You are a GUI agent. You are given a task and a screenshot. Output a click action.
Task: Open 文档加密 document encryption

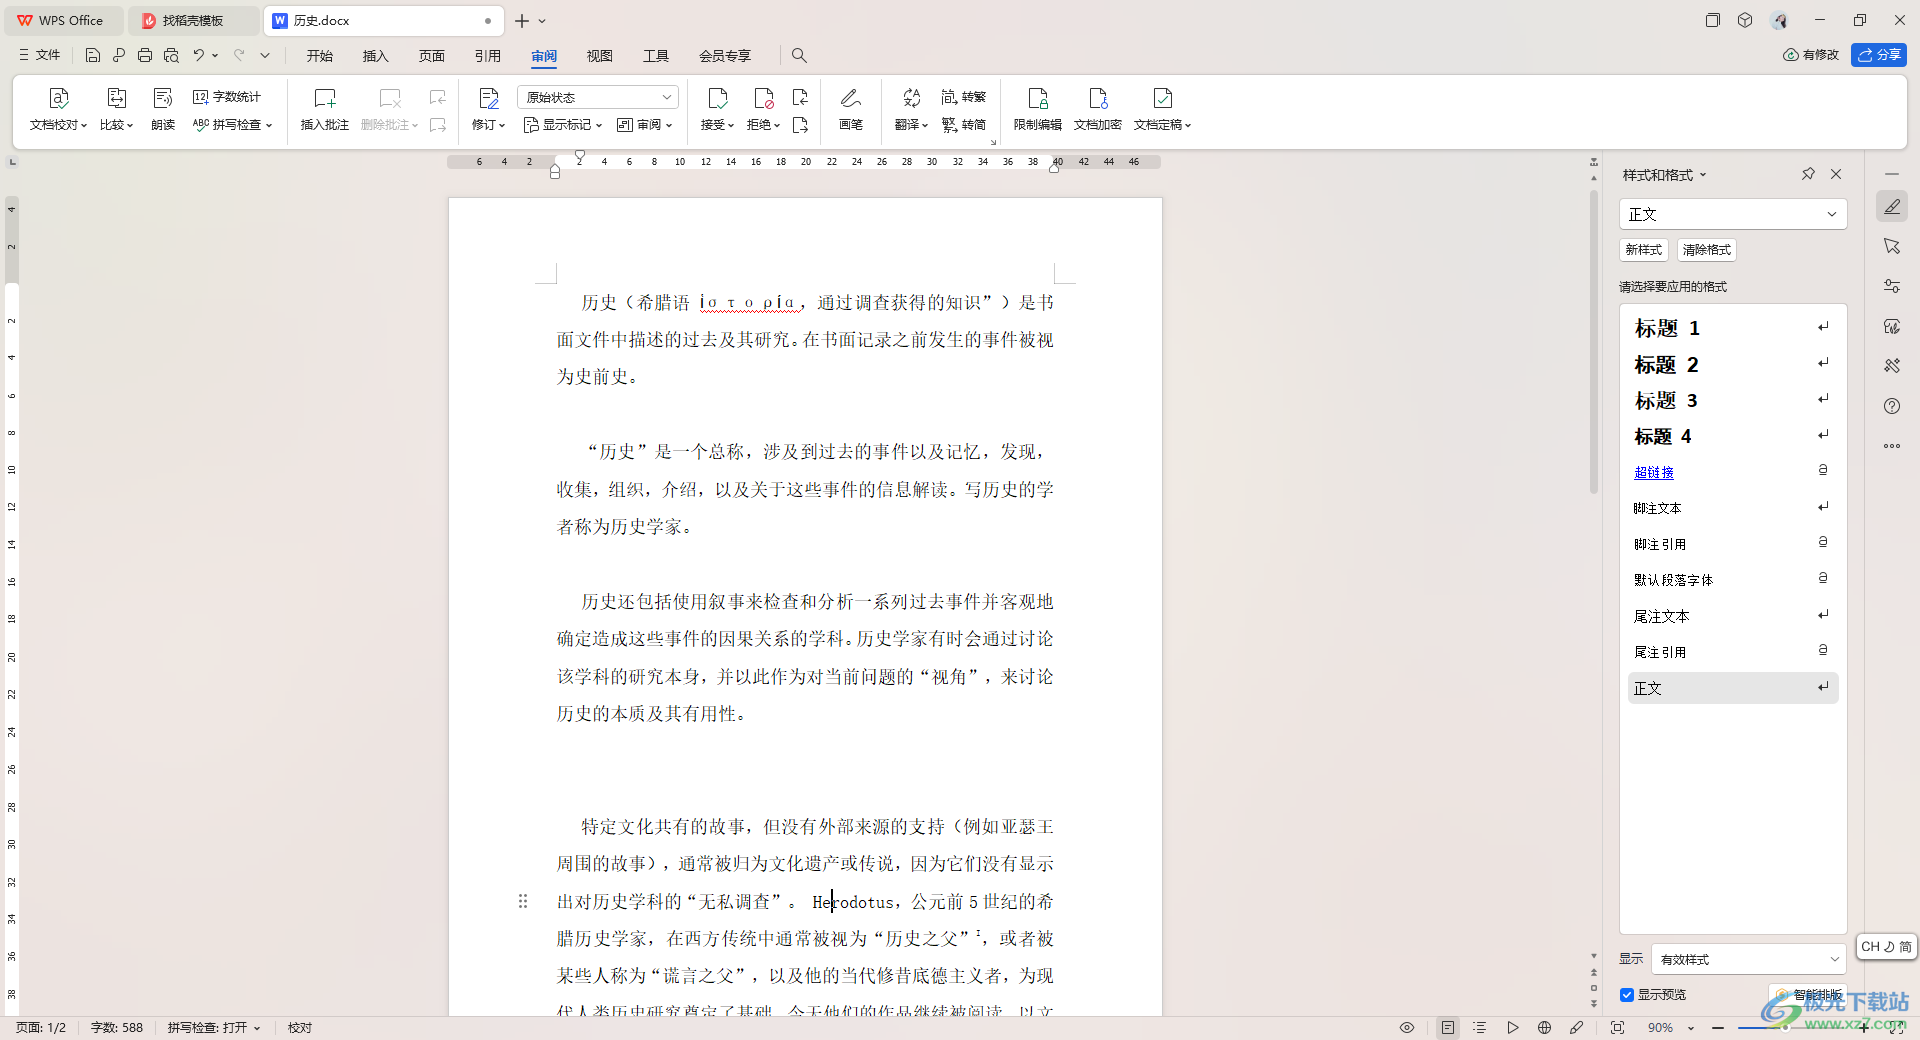tap(1098, 110)
